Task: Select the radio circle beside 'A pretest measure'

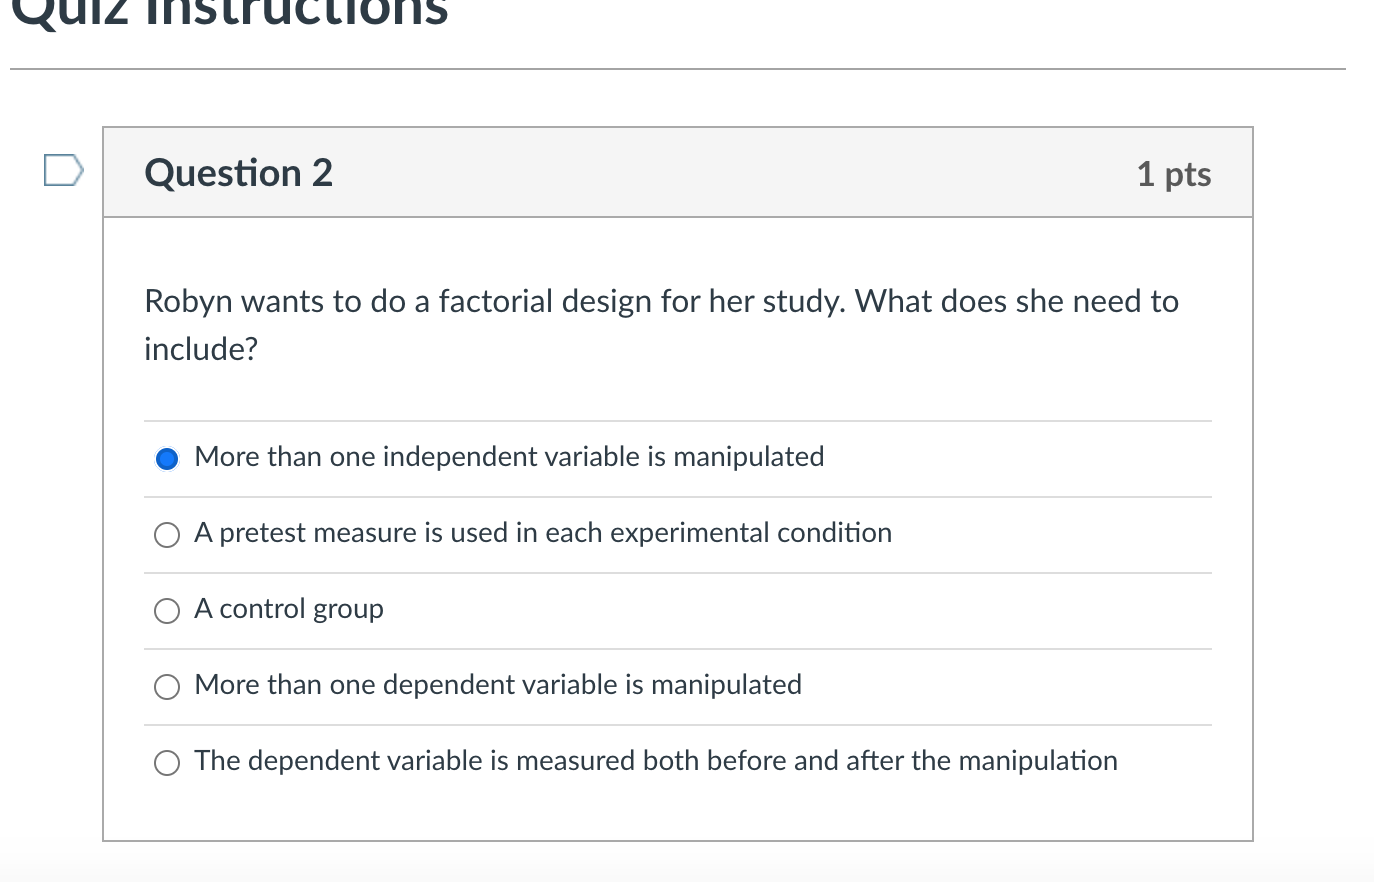Action: pyautogui.click(x=167, y=535)
